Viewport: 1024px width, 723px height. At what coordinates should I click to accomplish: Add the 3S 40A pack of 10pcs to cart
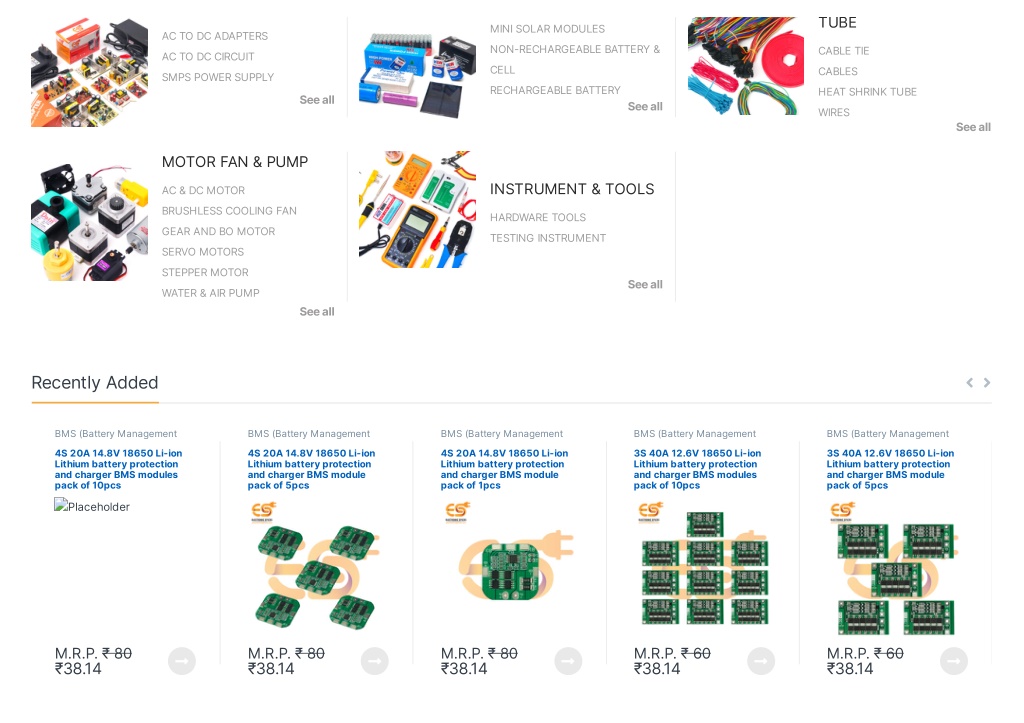[x=761, y=661]
